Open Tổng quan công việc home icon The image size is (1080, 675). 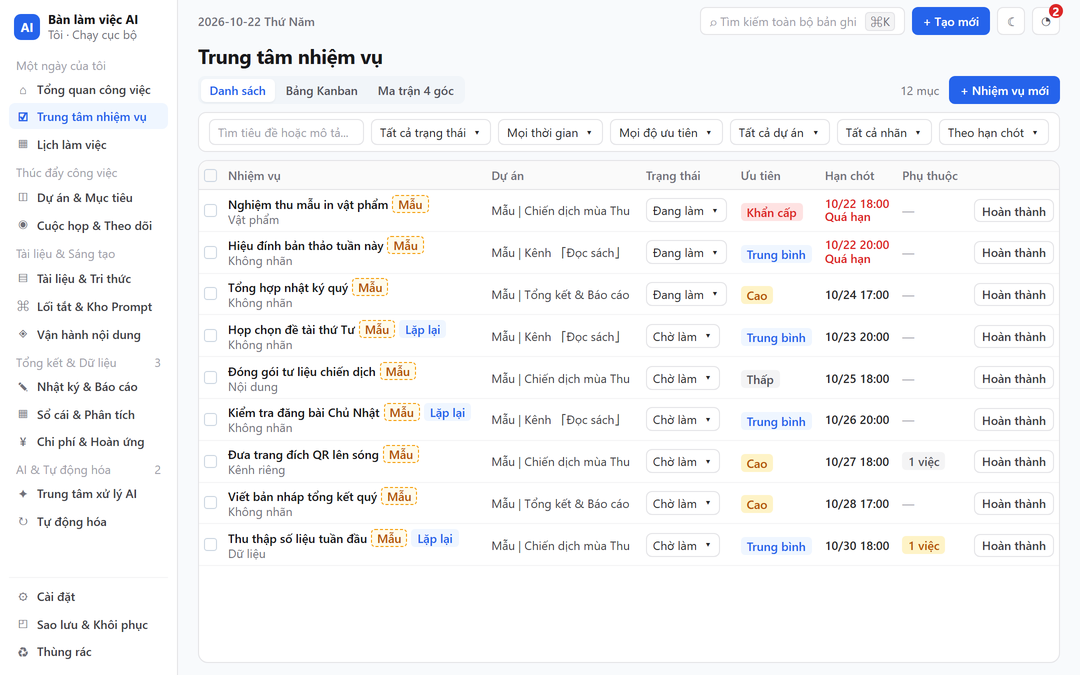(x=23, y=90)
